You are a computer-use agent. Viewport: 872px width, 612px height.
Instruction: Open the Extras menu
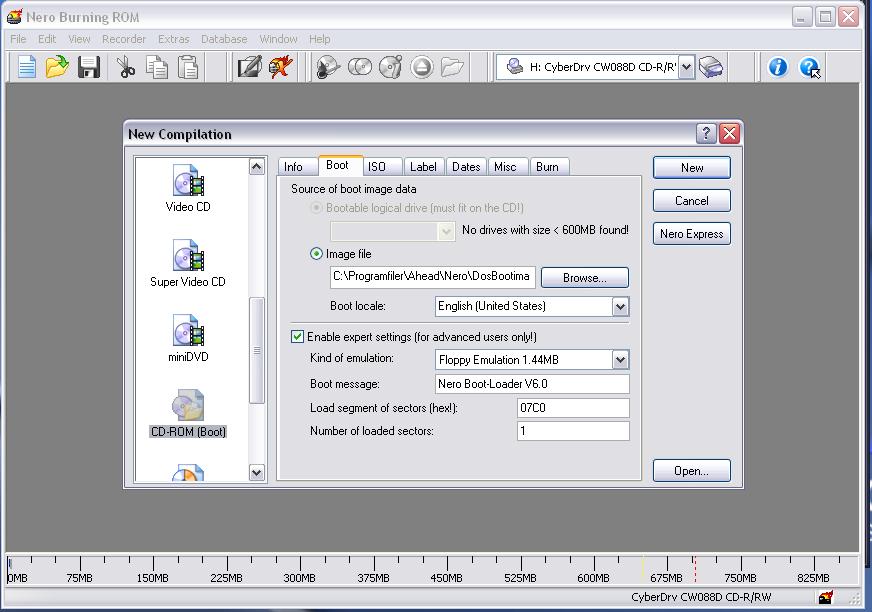(x=174, y=39)
